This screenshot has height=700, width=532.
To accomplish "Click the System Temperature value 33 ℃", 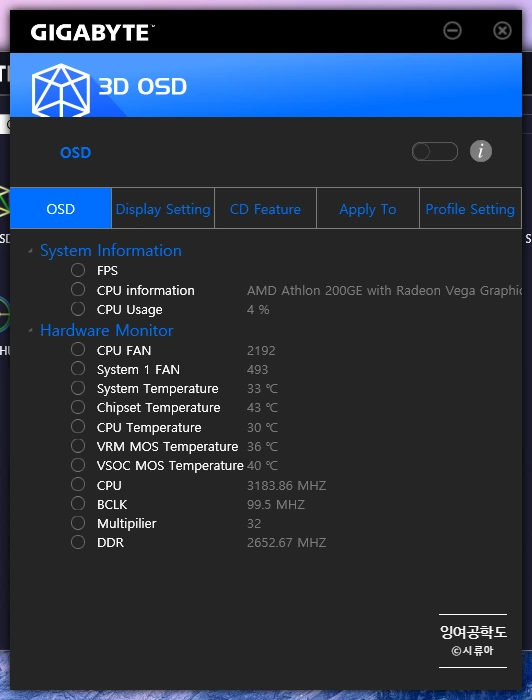I will tap(262, 389).
